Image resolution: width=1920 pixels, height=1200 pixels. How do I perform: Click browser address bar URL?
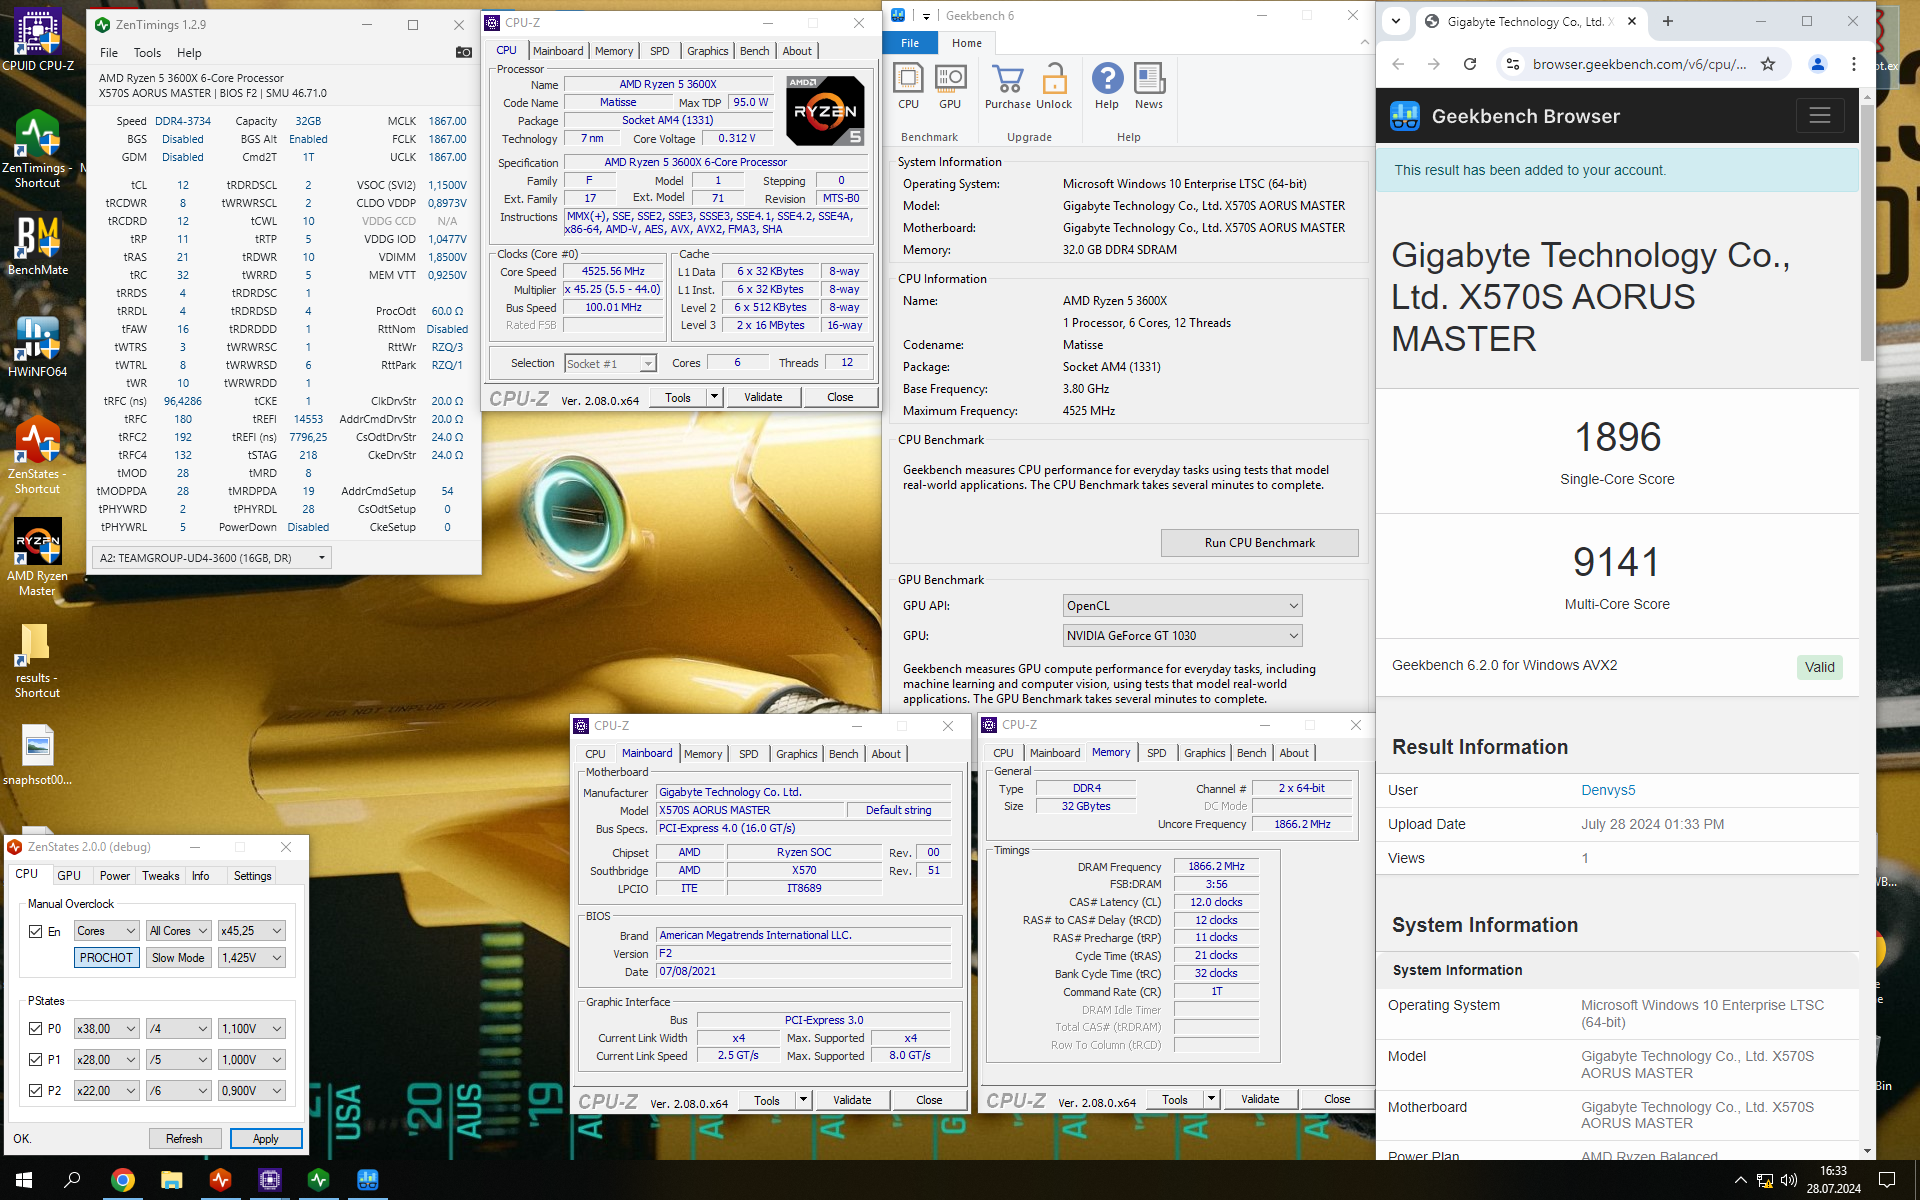click(1639, 64)
